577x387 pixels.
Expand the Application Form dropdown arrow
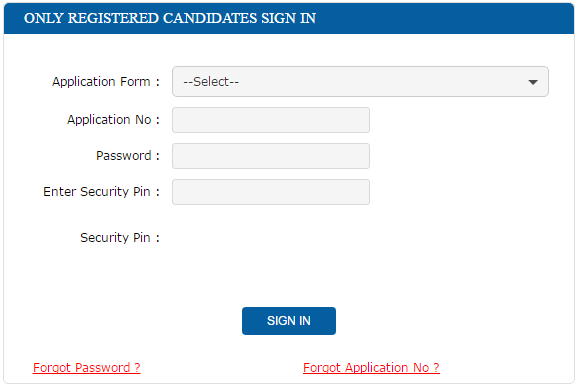533,82
